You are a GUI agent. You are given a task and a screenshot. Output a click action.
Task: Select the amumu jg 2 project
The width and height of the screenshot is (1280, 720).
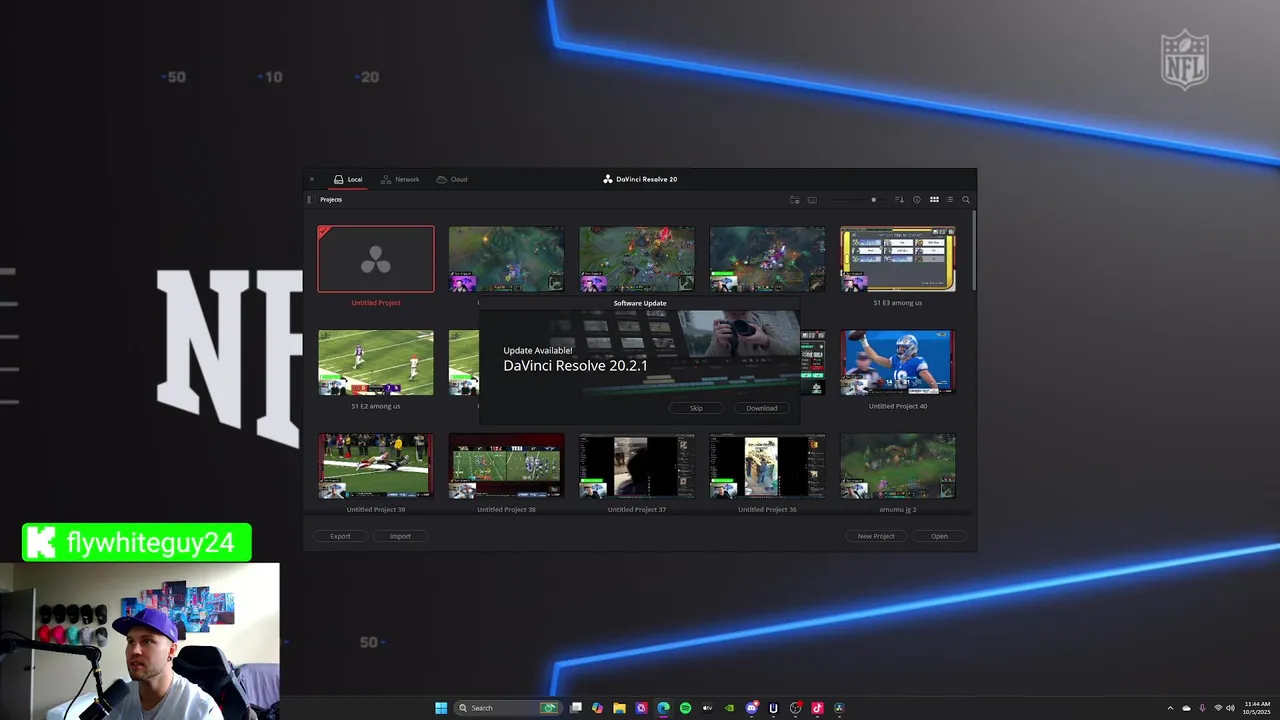point(897,465)
